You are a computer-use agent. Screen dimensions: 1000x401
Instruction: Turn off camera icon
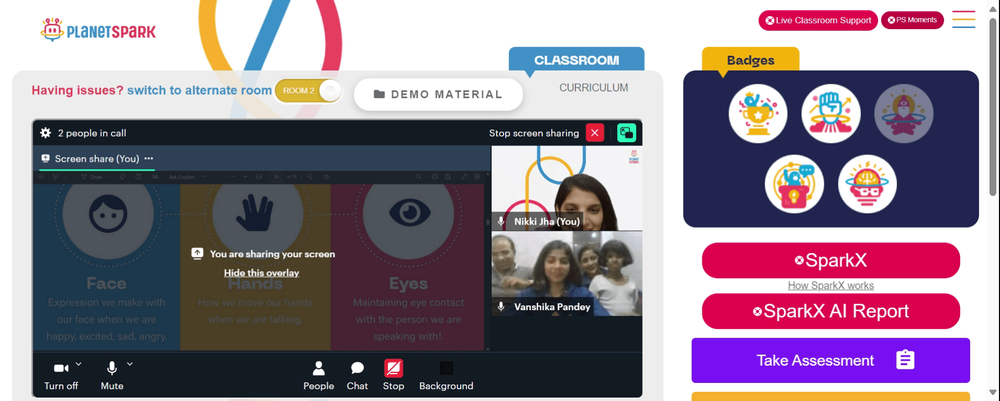click(x=61, y=368)
